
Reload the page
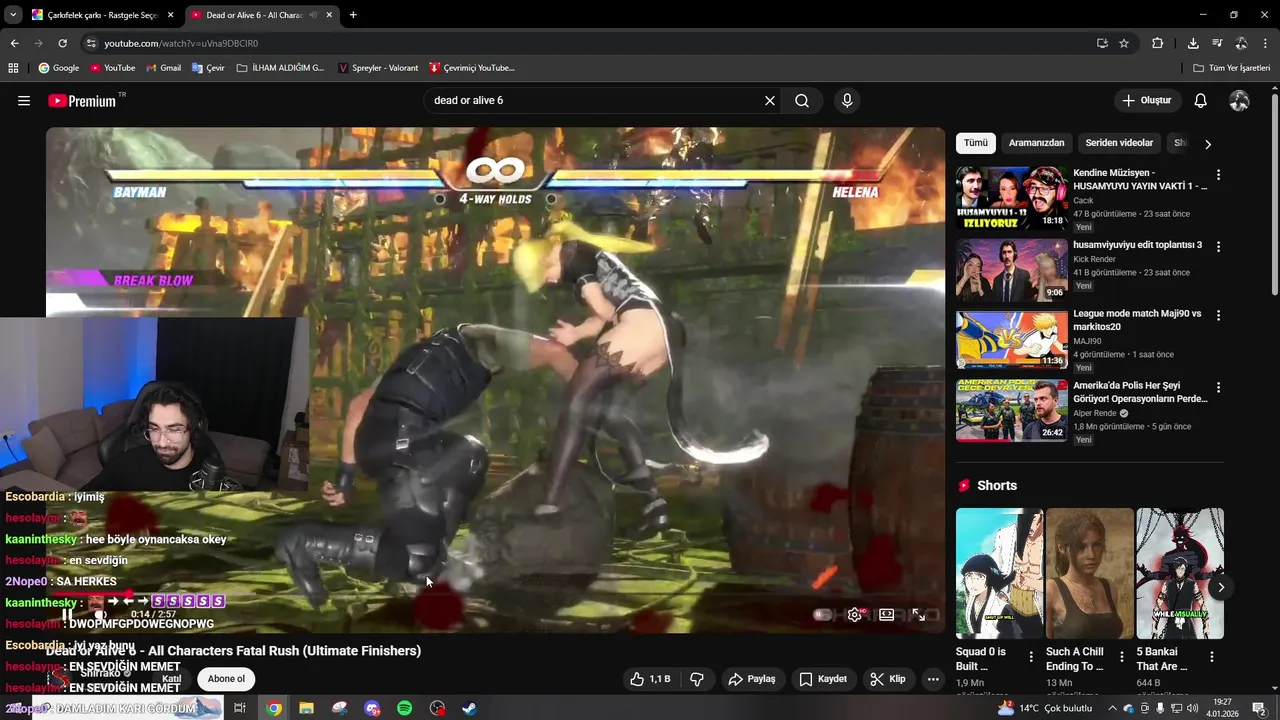click(62, 43)
